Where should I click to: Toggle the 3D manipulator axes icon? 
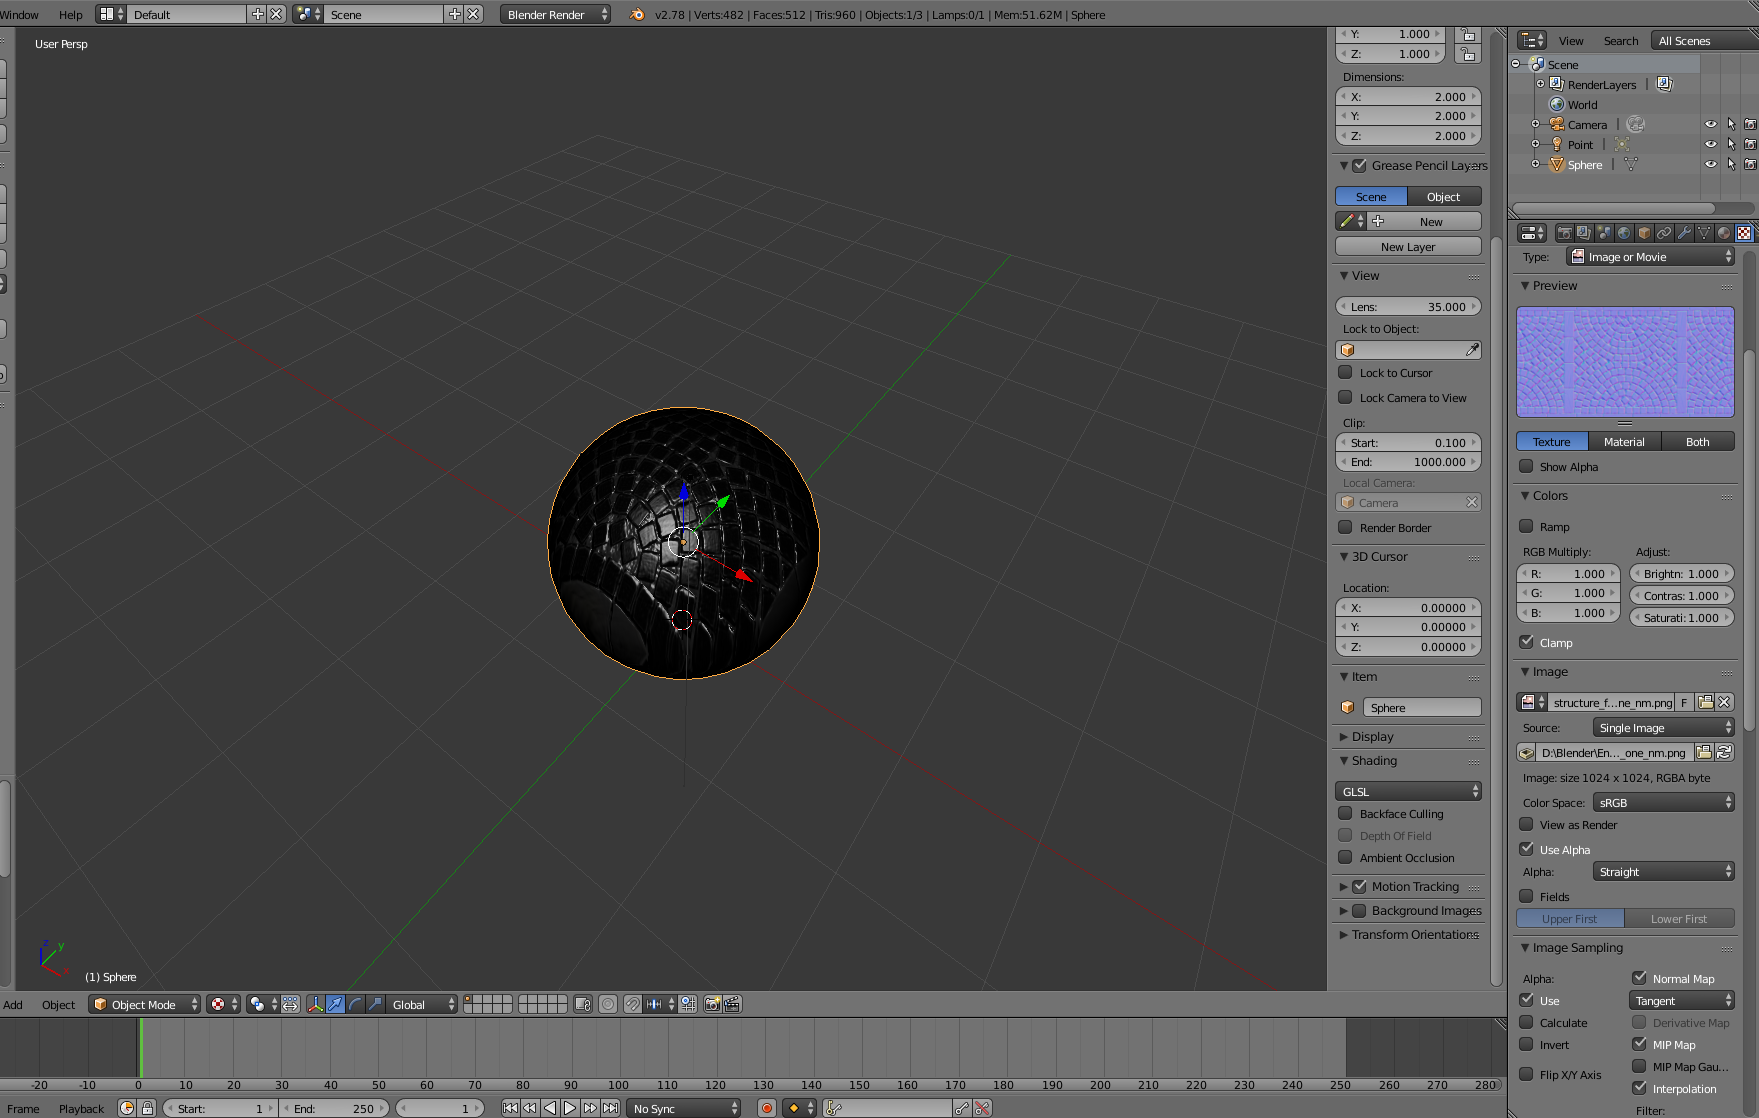click(x=315, y=1004)
